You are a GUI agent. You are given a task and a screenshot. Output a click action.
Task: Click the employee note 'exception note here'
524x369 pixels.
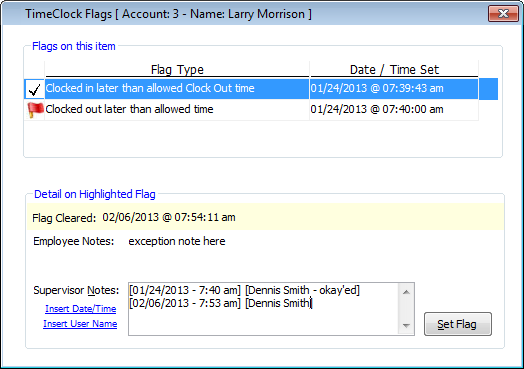pos(177,241)
